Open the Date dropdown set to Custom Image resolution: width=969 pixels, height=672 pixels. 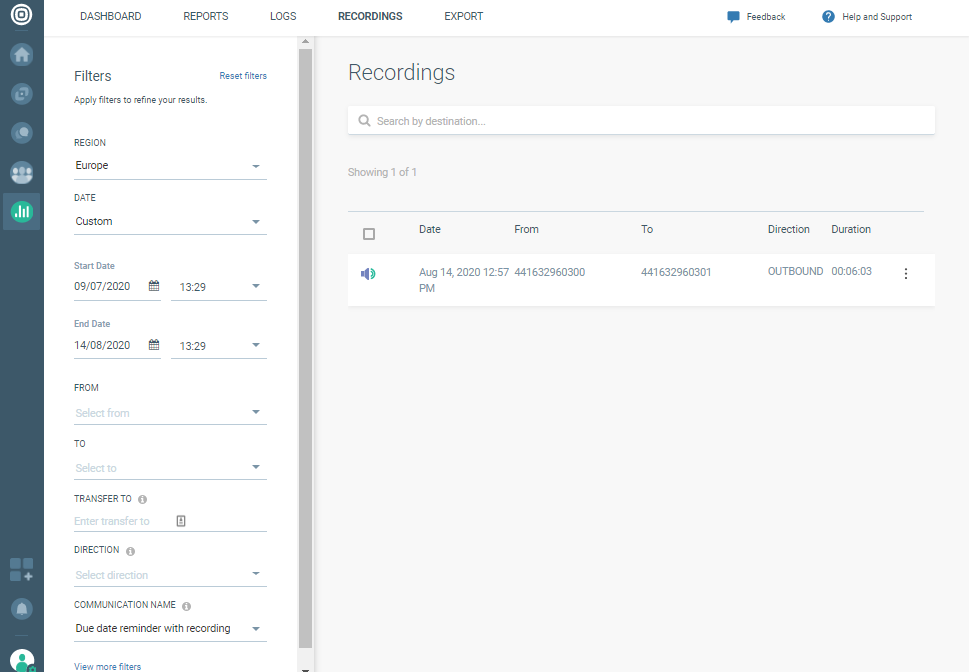(170, 222)
